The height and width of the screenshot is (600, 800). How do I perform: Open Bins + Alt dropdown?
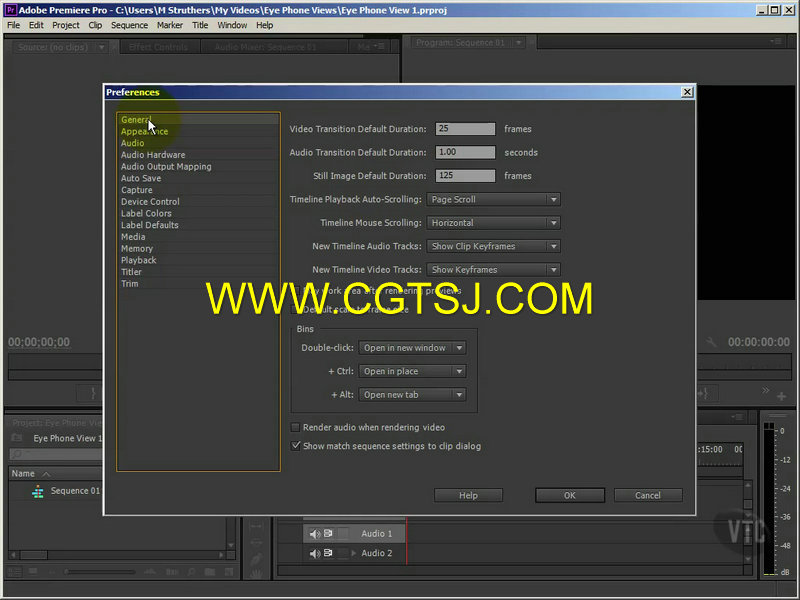412,395
